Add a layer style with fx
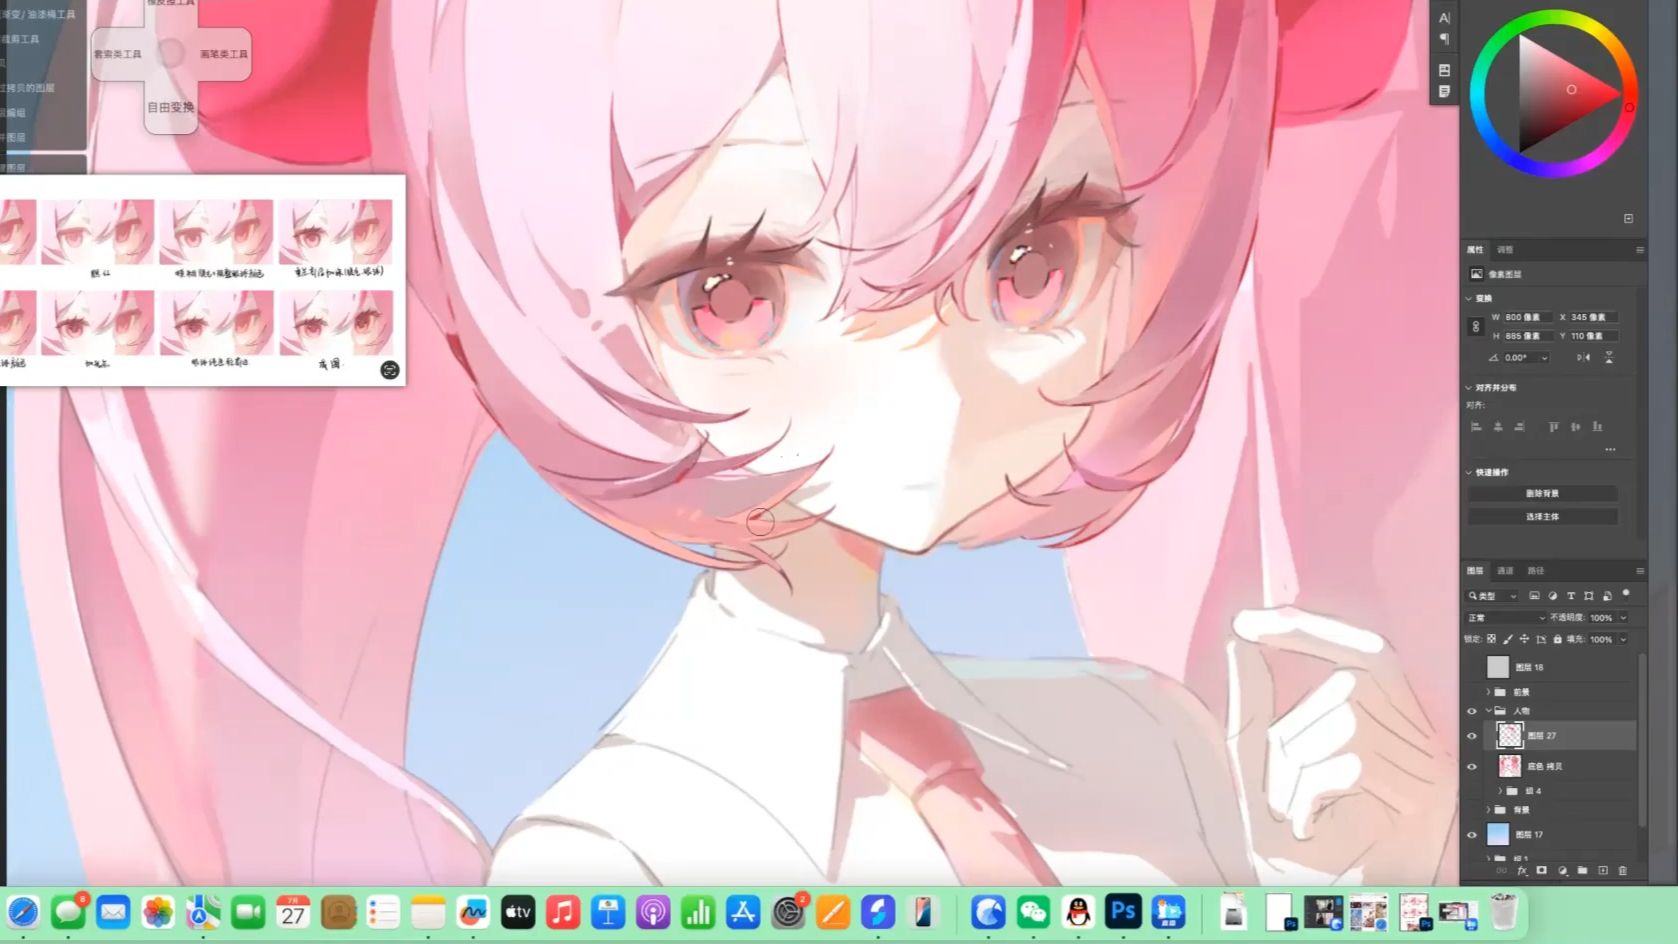The image size is (1678, 944). (1522, 871)
